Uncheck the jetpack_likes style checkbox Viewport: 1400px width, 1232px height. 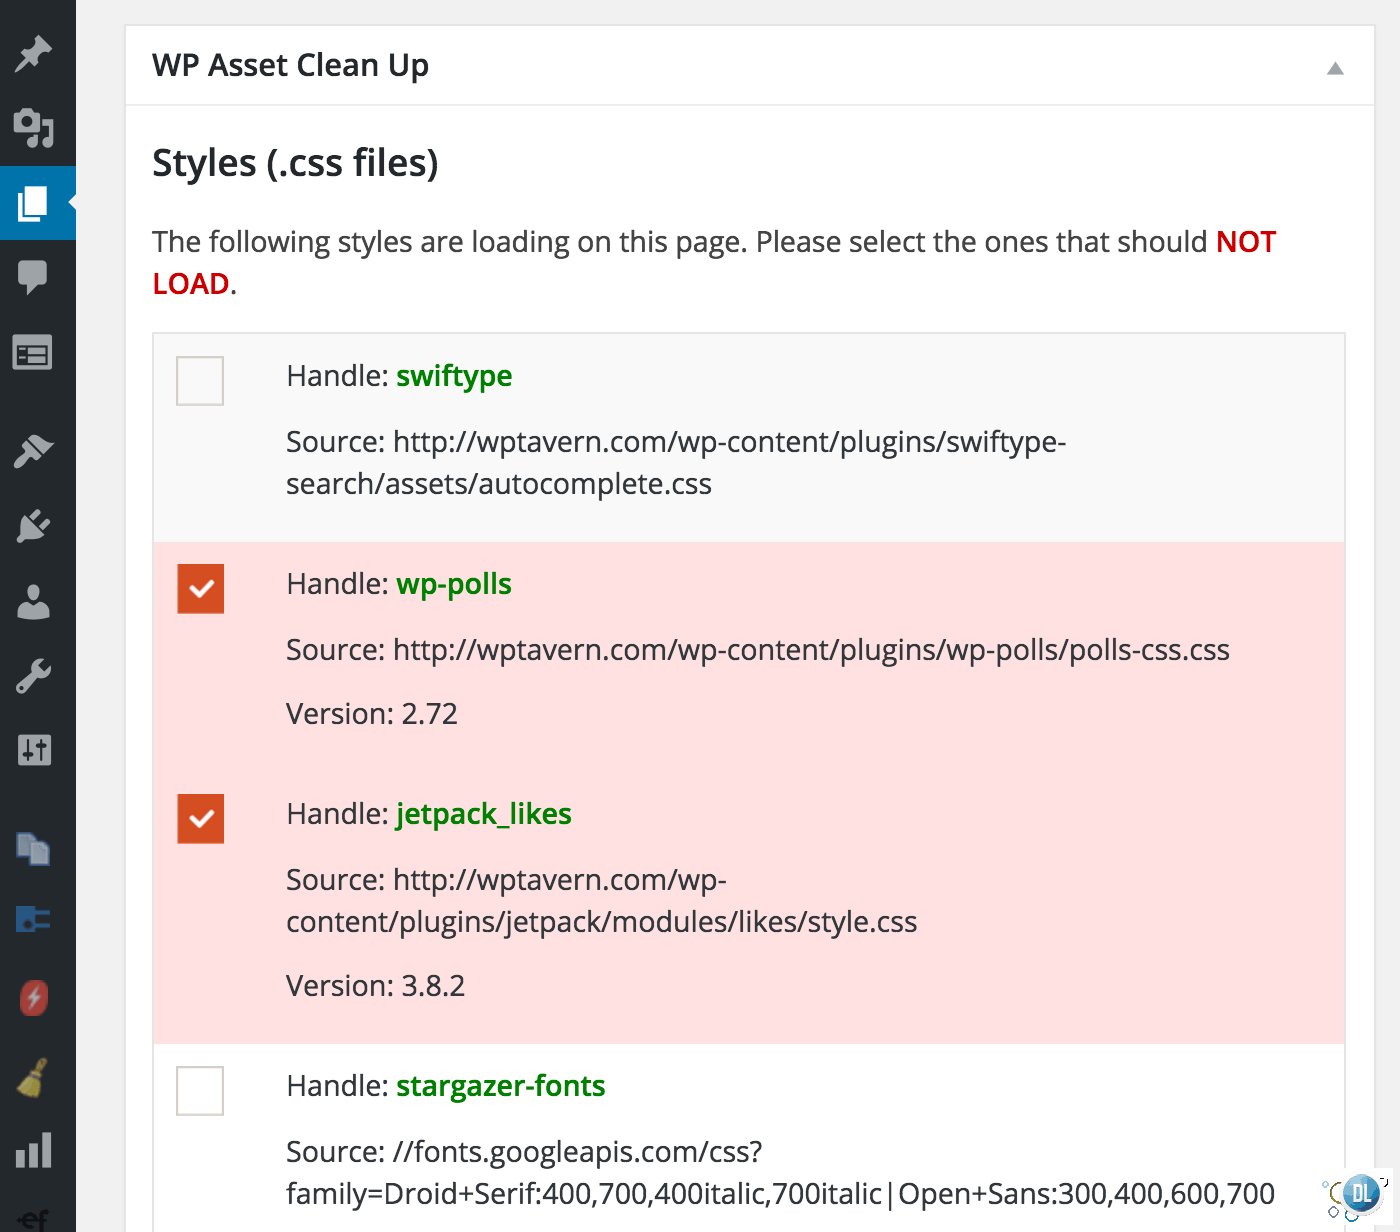(x=201, y=818)
